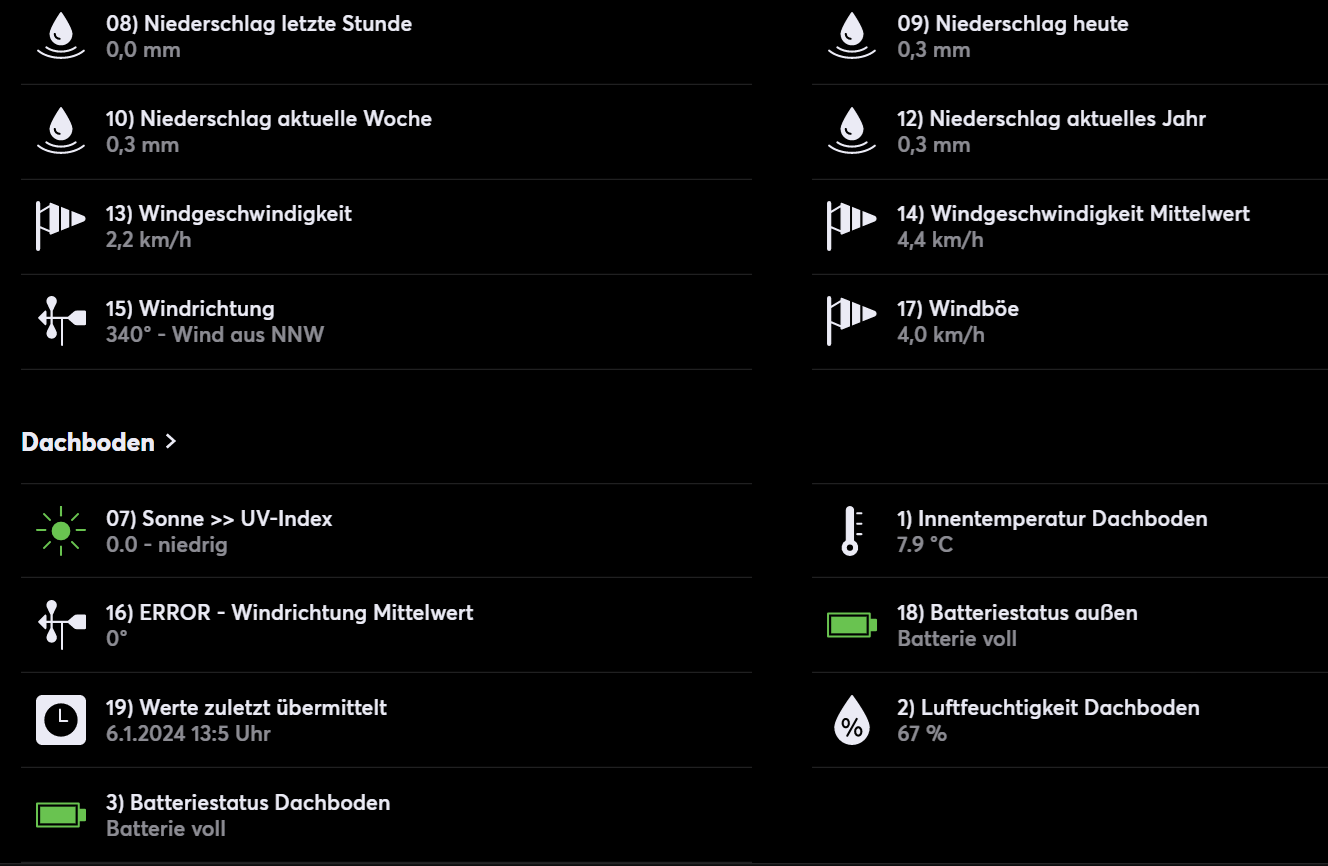Image resolution: width=1328 pixels, height=866 pixels.
Task: Click the weather vane icon for Windrichtung
Action: point(61,321)
